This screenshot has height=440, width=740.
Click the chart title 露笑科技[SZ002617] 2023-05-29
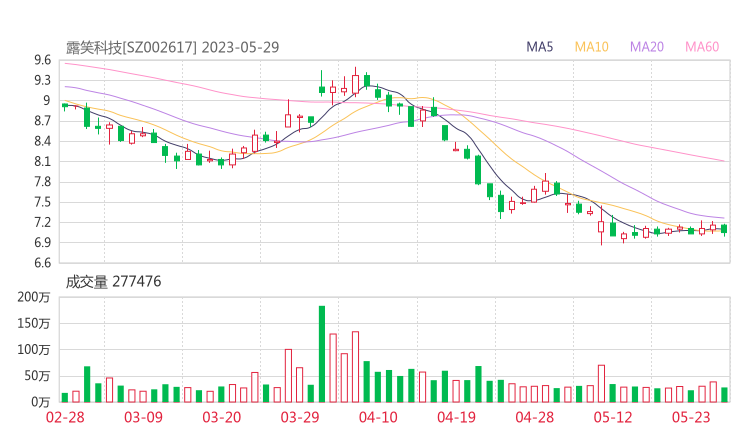(172, 47)
